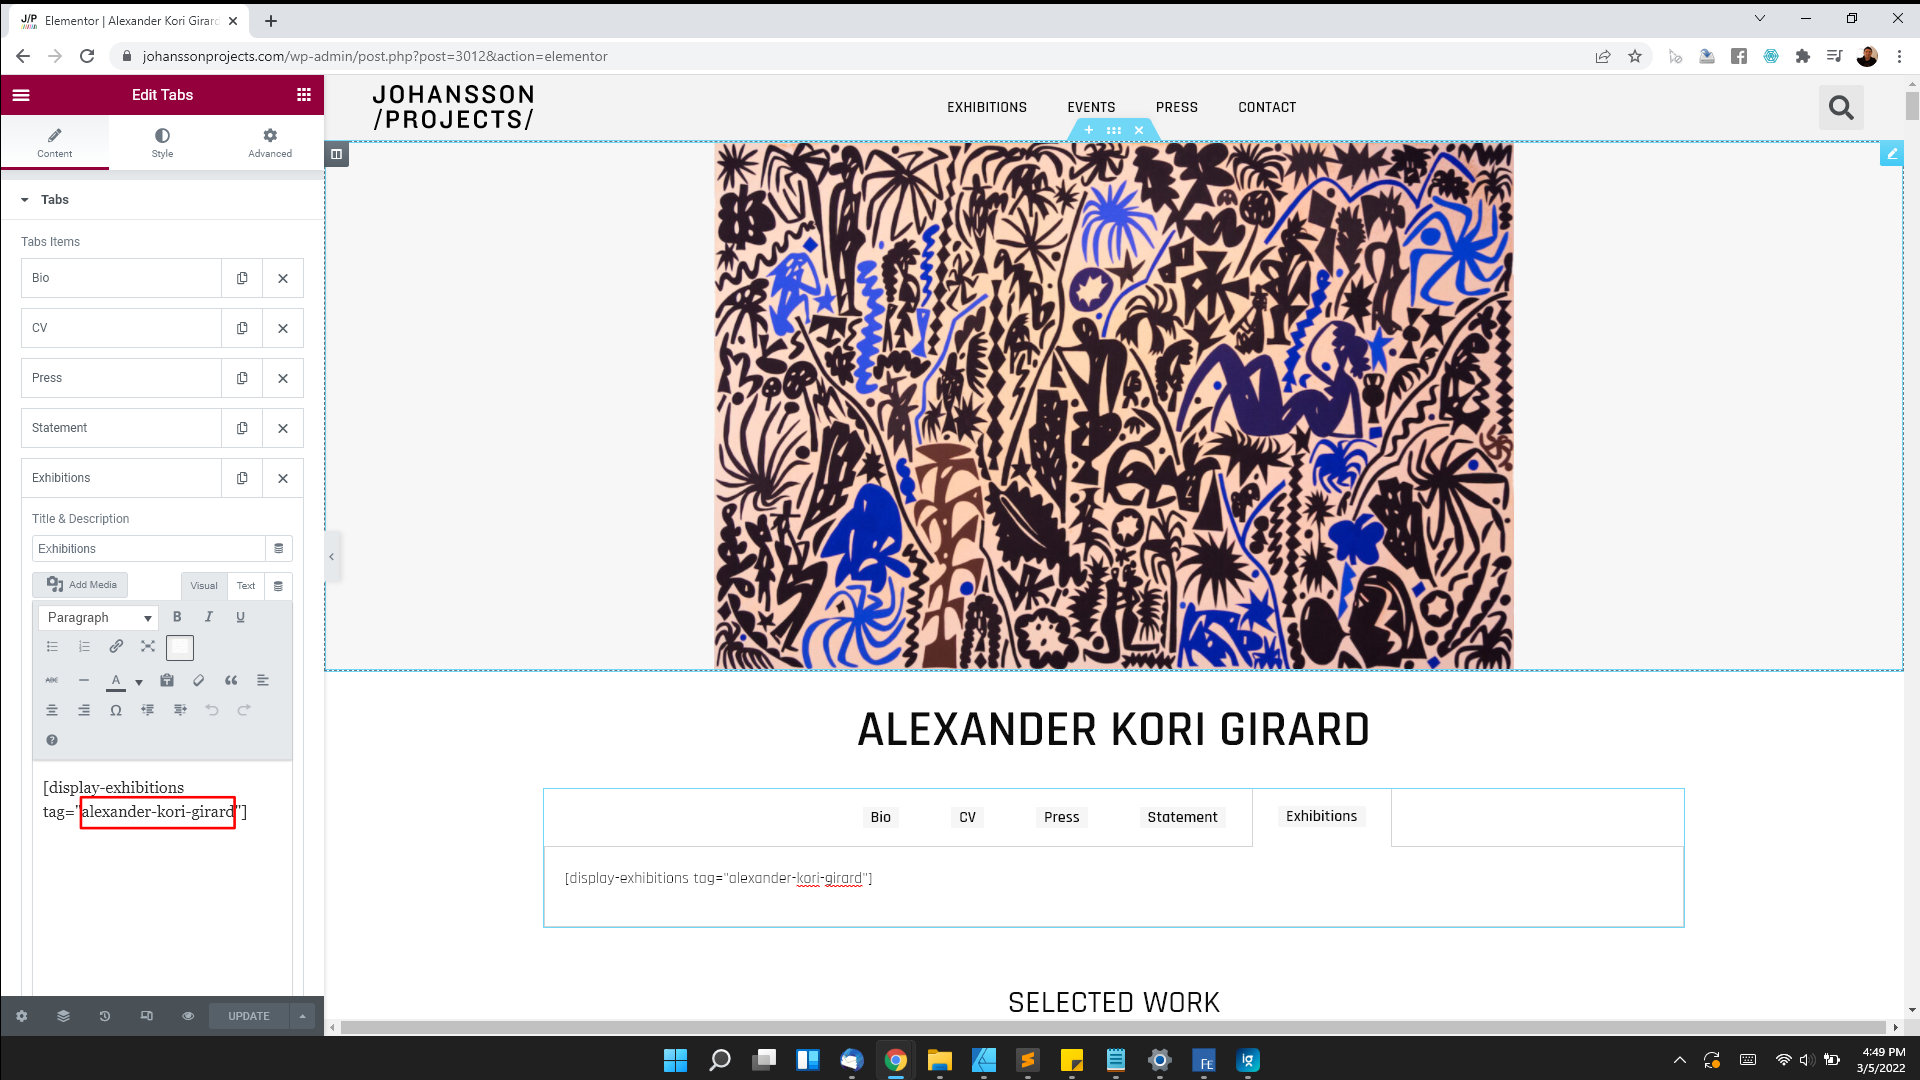Screen dimensions: 1920x1080
Task: Toggle bulleted list
Action: point(52,647)
